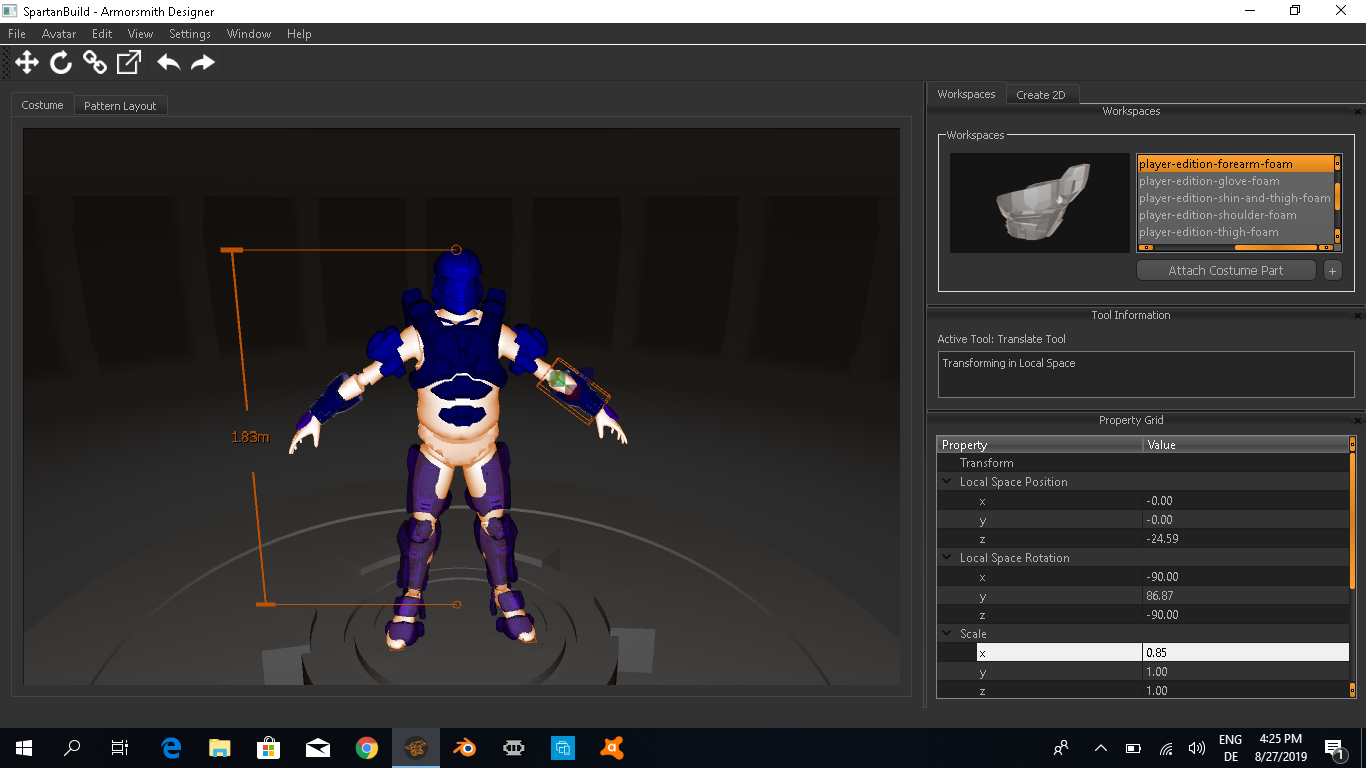The image size is (1366, 768).
Task: Close the Workspaces panel with its X
Action: click(1358, 112)
